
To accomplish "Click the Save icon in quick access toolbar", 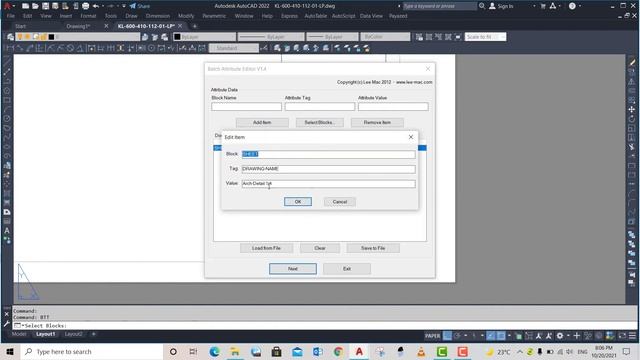I will coord(45,6).
